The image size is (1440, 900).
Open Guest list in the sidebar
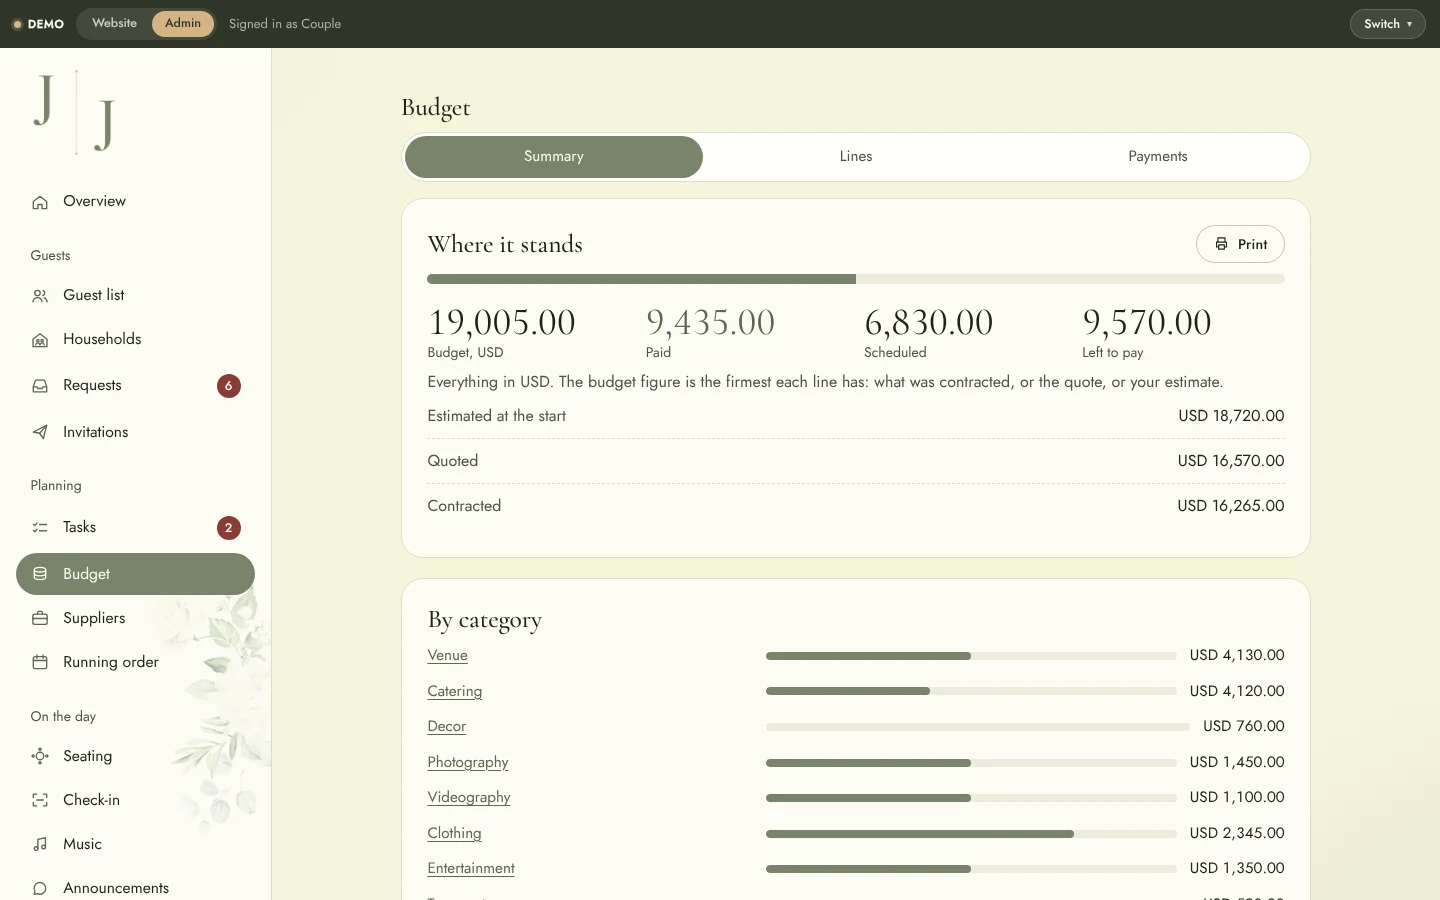point(135,296)
